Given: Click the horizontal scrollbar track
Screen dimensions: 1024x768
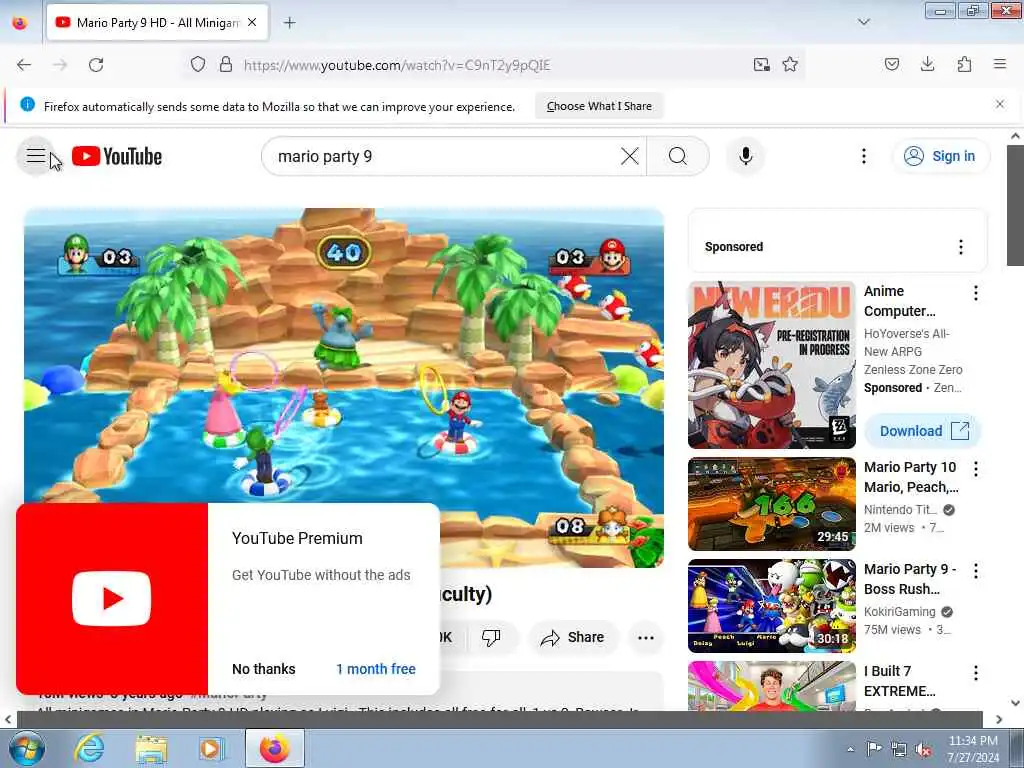Looking at the screenshot, I should (499, 719).
